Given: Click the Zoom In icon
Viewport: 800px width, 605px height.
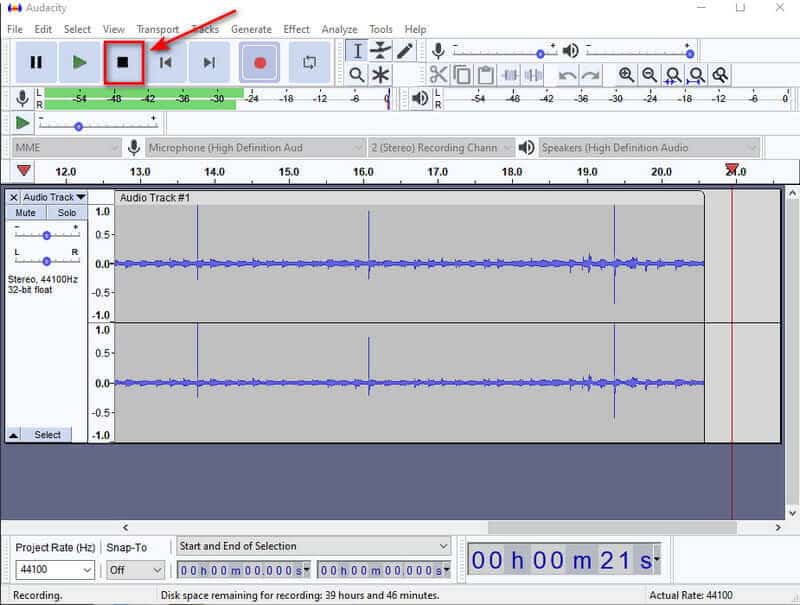Looking at the screenshot, I should tap(626, 75).
